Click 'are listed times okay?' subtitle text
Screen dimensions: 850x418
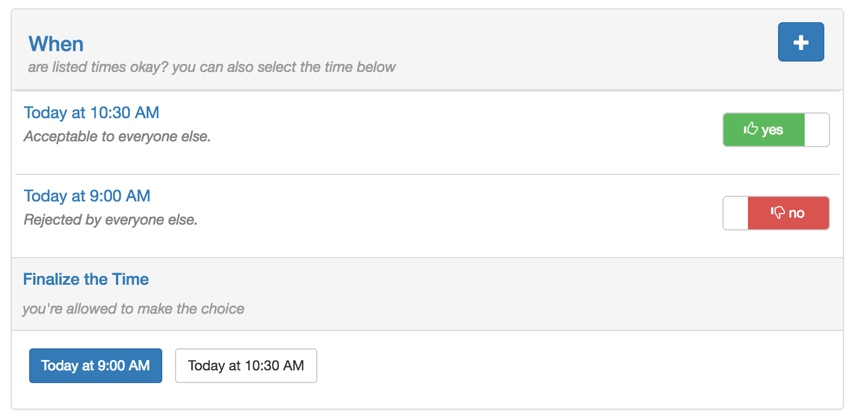click(x=98, y=67)
